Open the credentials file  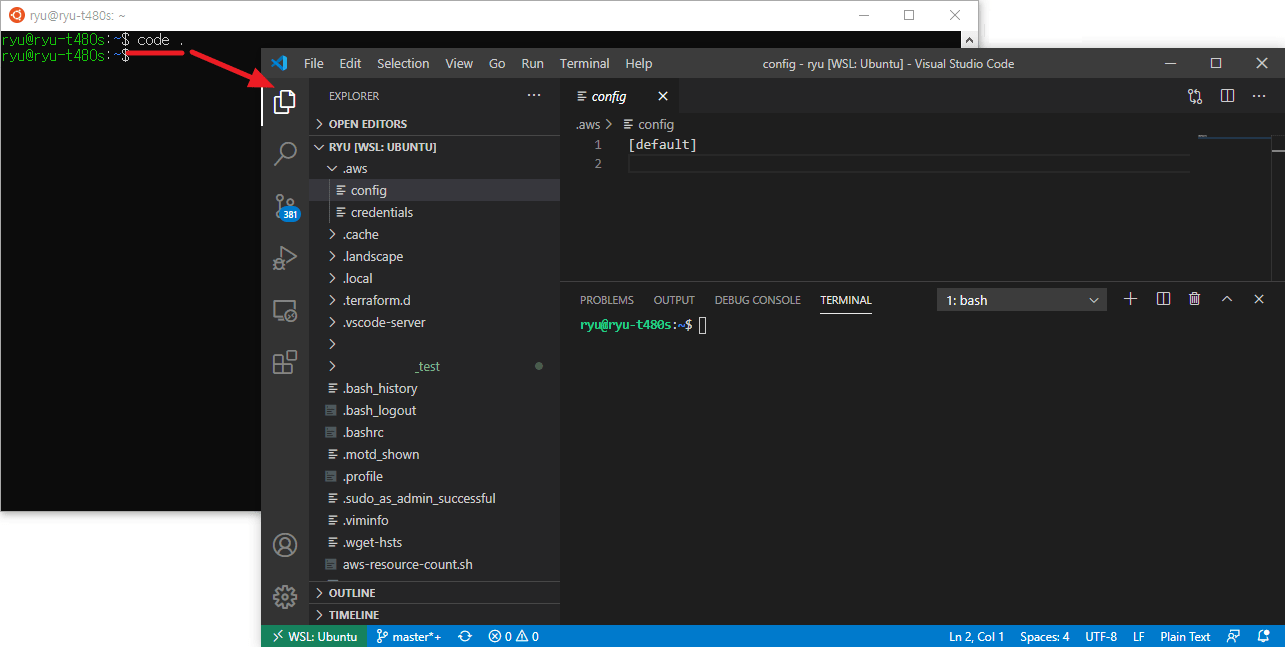coord(435,213)
